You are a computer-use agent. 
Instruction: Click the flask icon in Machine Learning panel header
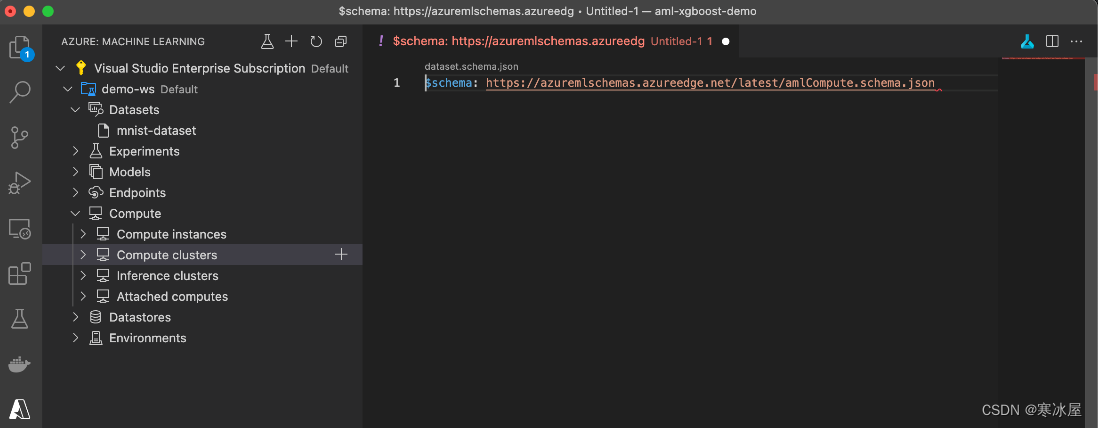coord(267,41)
